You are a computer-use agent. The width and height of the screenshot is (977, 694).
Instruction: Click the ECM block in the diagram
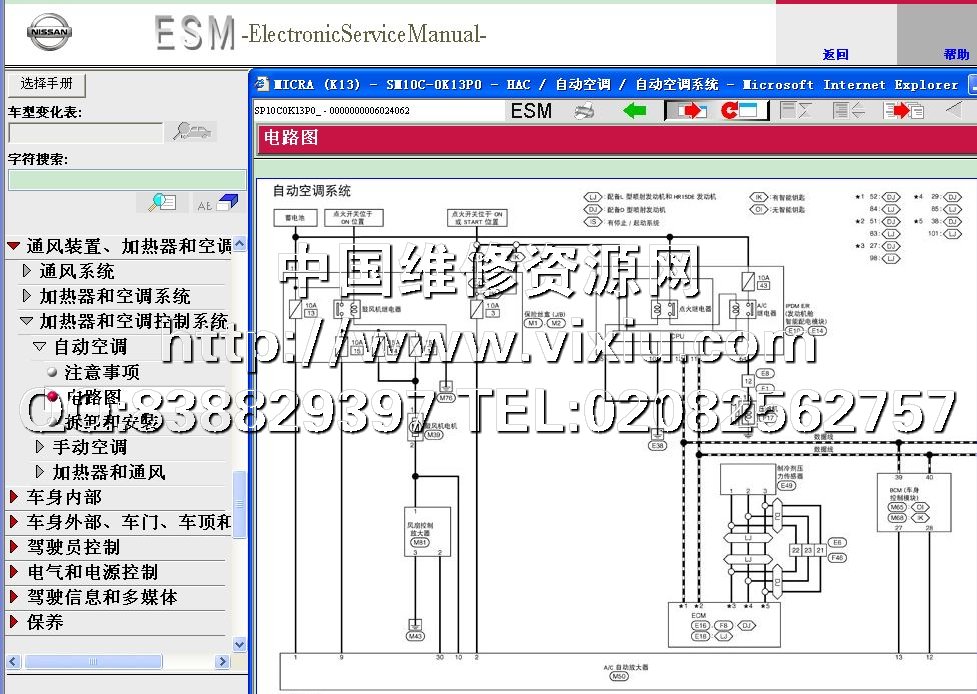[x=723, y=624]
